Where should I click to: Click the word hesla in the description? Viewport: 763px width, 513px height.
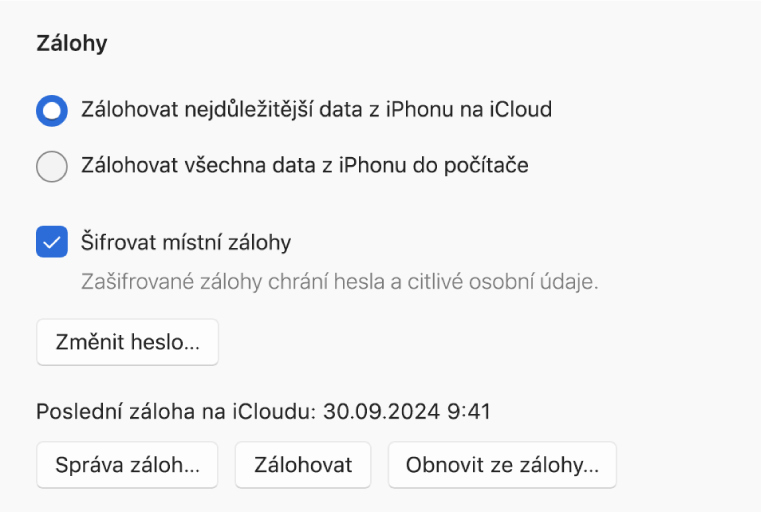411,282
